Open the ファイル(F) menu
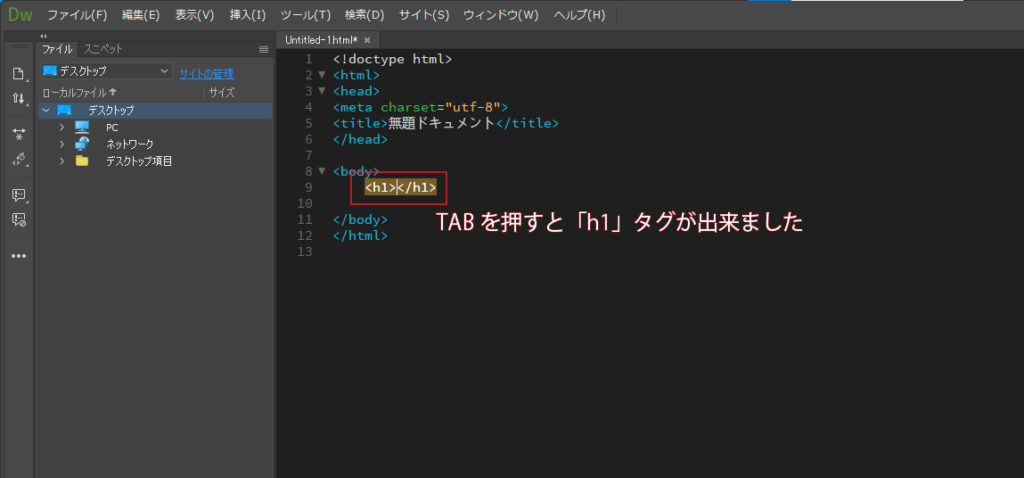 [x=77, y=15]
